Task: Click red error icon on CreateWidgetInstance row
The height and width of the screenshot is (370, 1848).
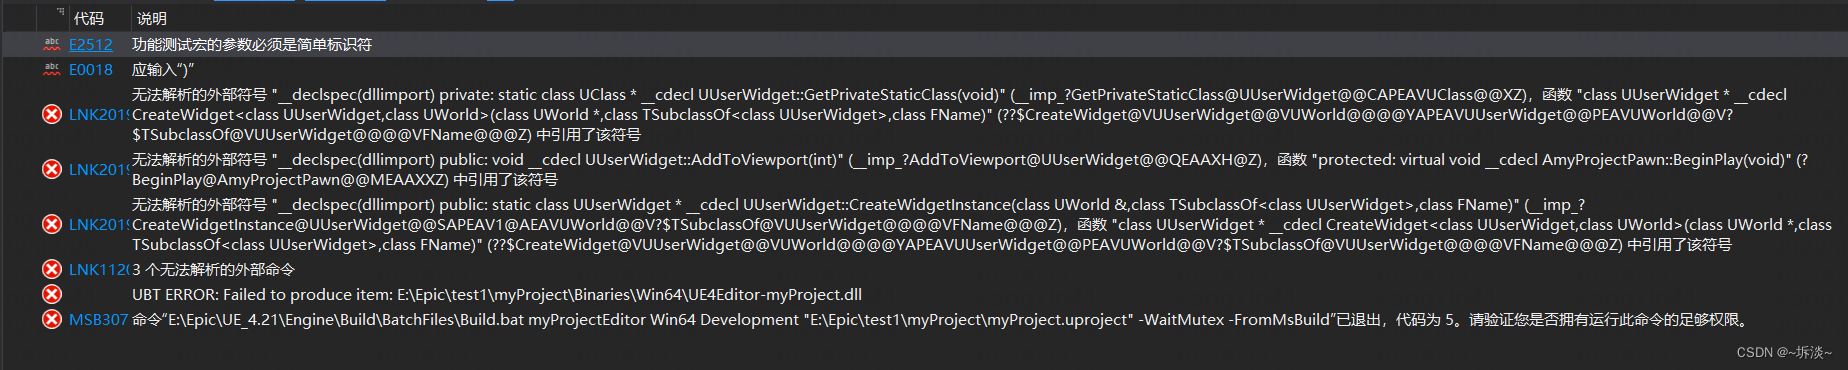Action: pos(52,224)
